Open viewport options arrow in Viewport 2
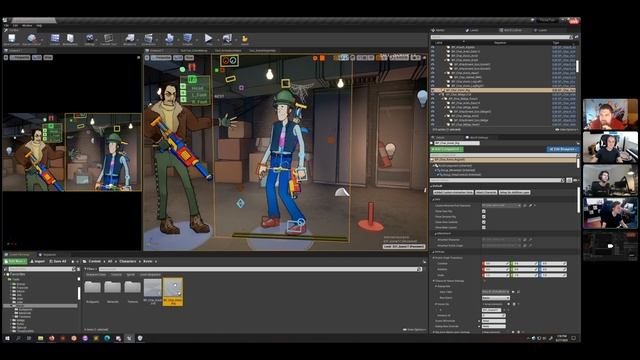Image resolution: width=640 pixels, height=360 pixels. pyautogui.click(x=147, y=58)
